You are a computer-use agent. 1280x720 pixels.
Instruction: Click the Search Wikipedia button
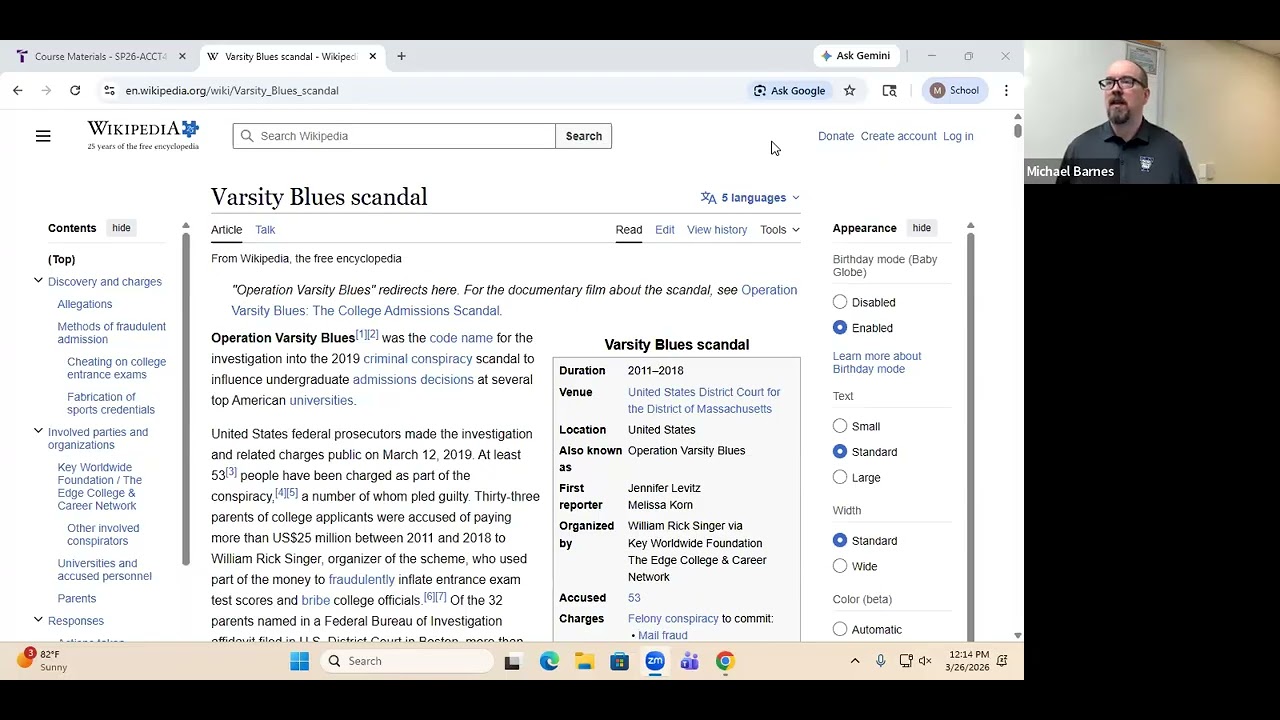coord(584,136)
